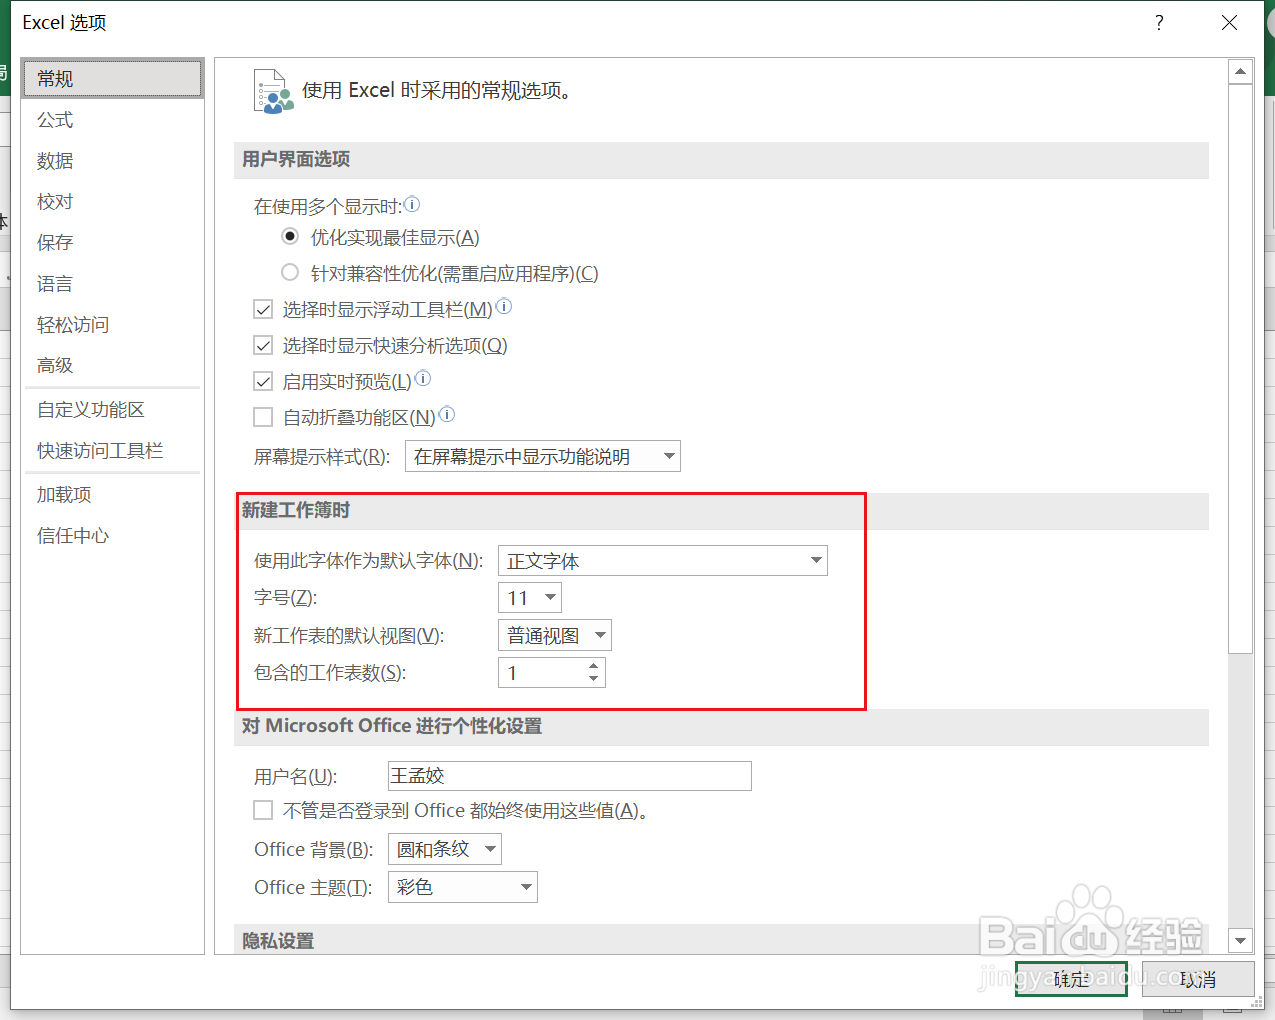
Task: Click the info icon beside 在使用多个显示时
Action: click(412, 204)
